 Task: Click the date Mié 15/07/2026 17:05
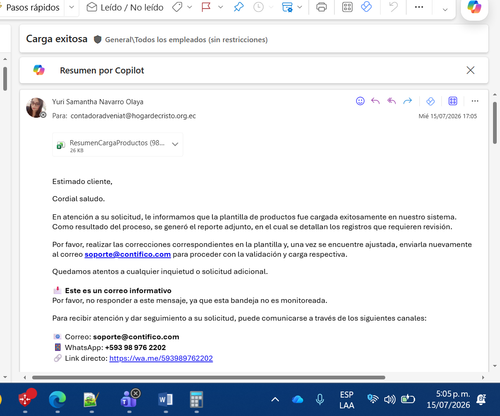tap(448, 116)
